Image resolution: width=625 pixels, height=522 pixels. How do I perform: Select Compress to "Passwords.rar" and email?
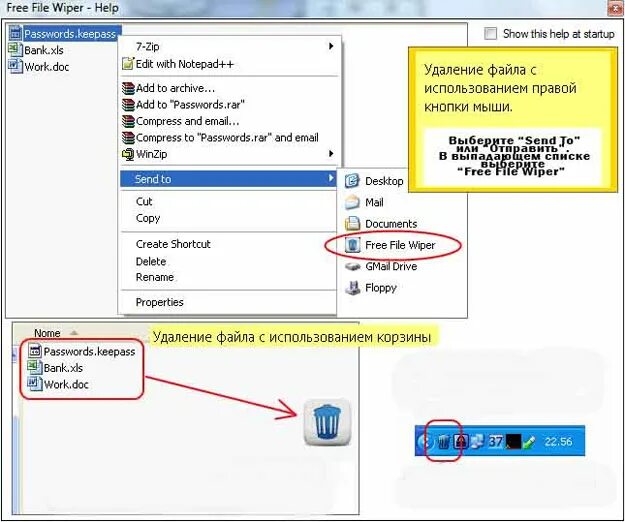[x=227, y=138]
